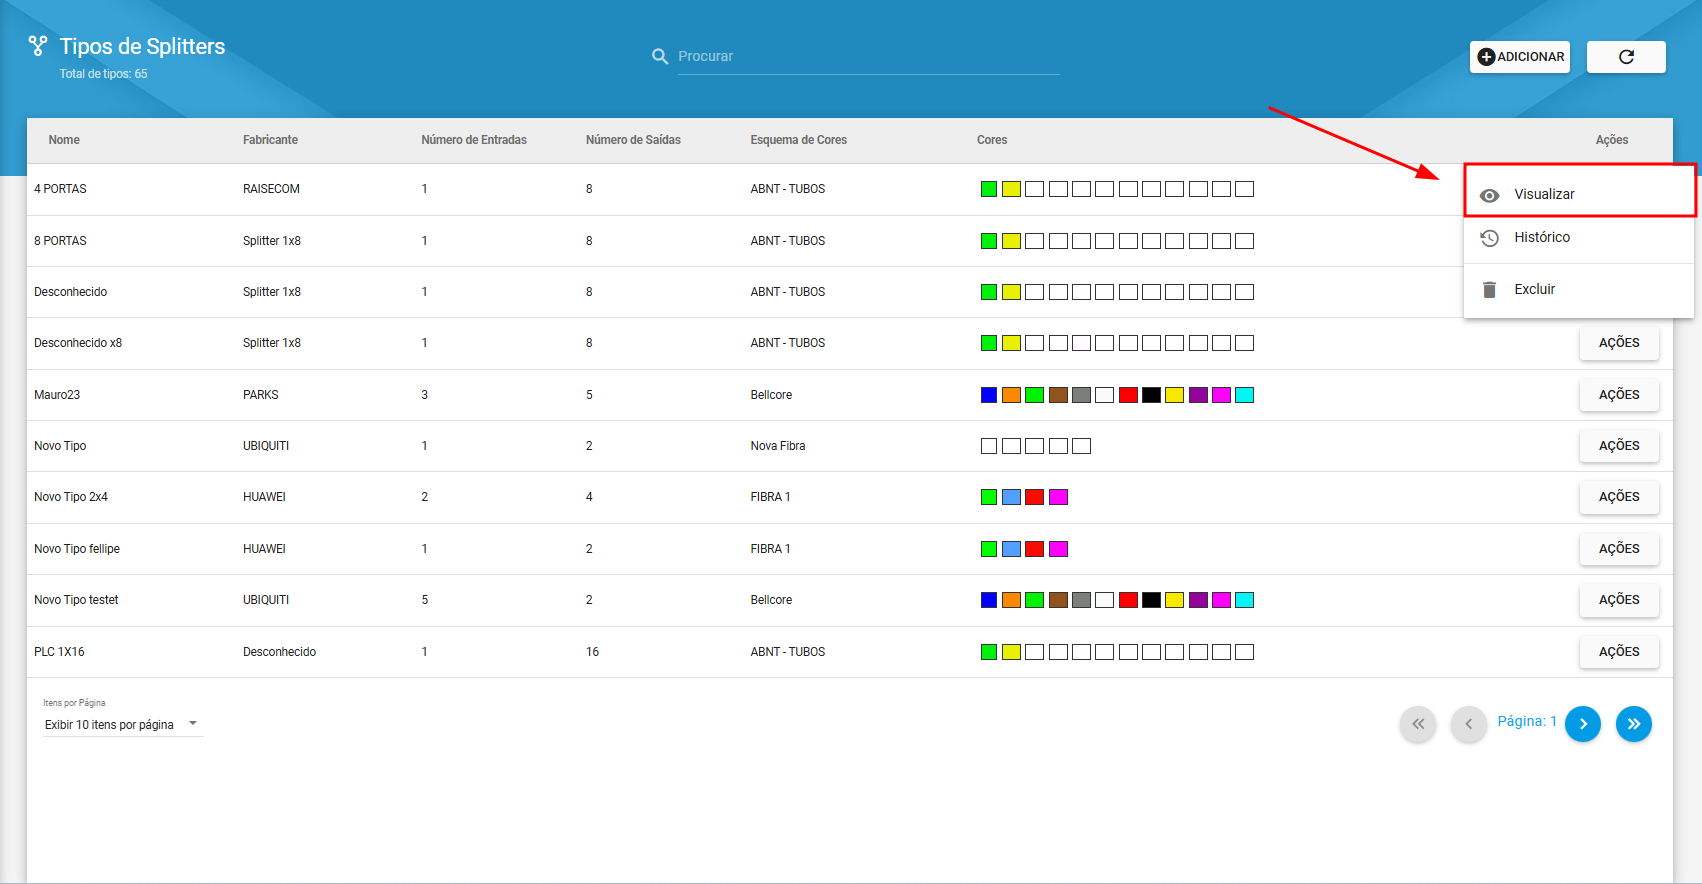Image resolution: width=1702 pixels, height=884 pixels.
Task: Click the Desconhecido manufacturer cell
Action: pyautogui.click(x=279, y=652)
